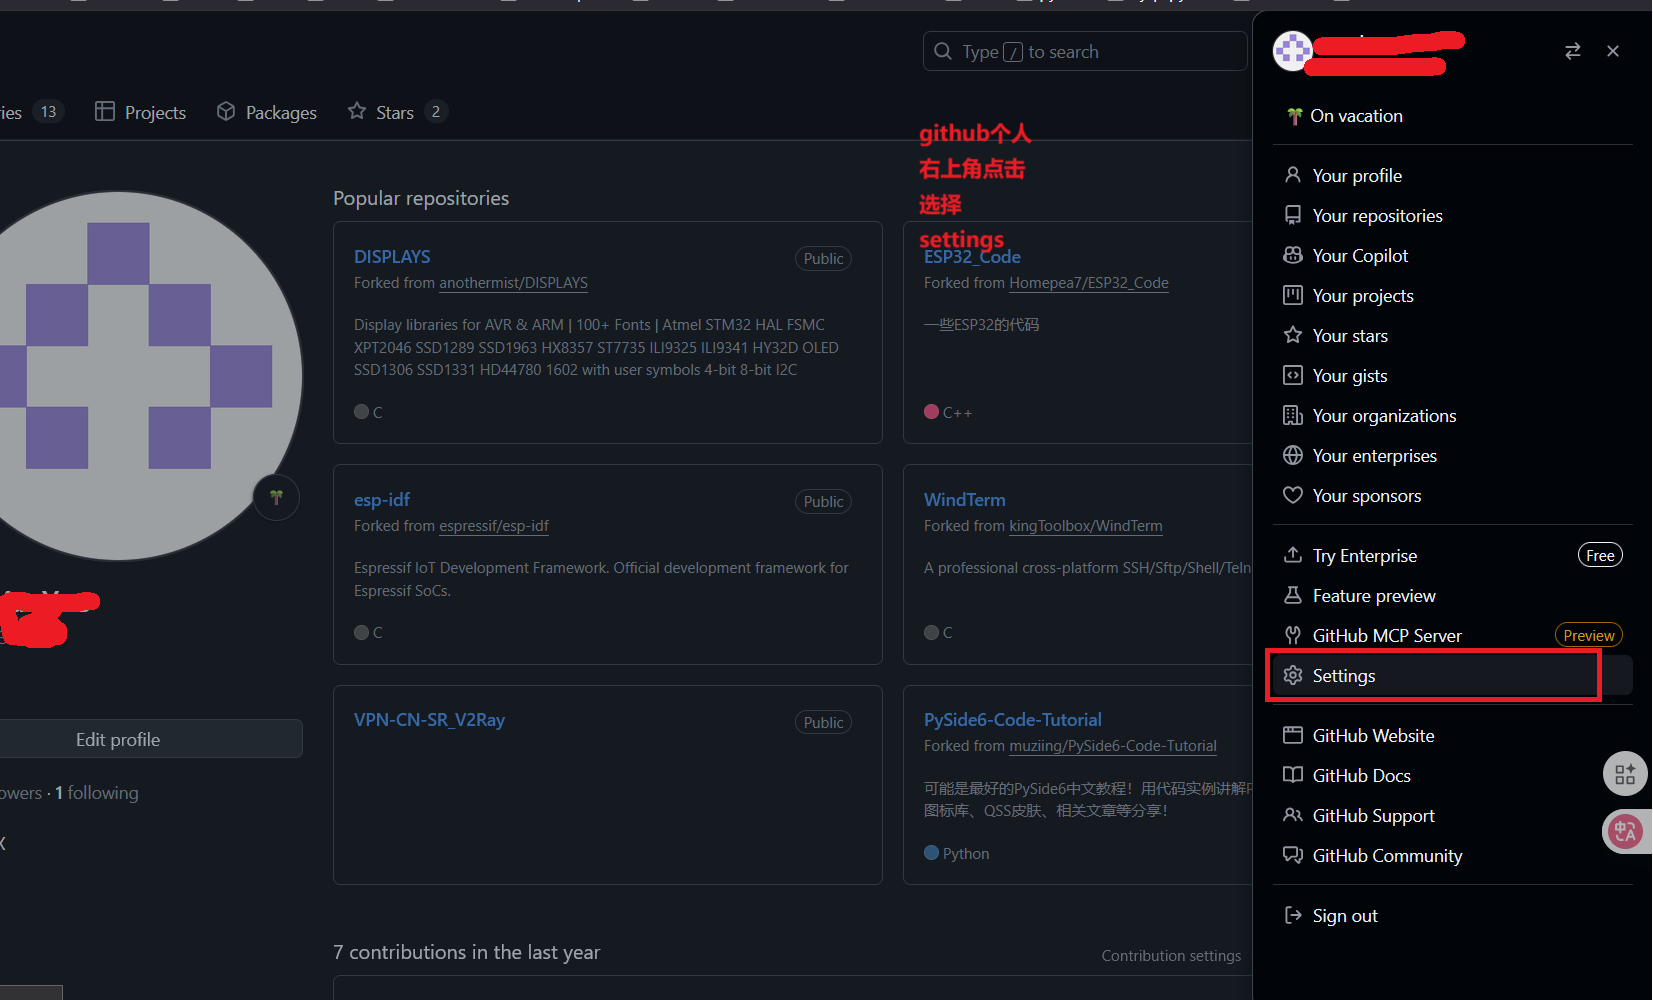1653x1000 pixels.
Task: Open Your gists
Action: pyautogui.click(x=1452, y=376)
